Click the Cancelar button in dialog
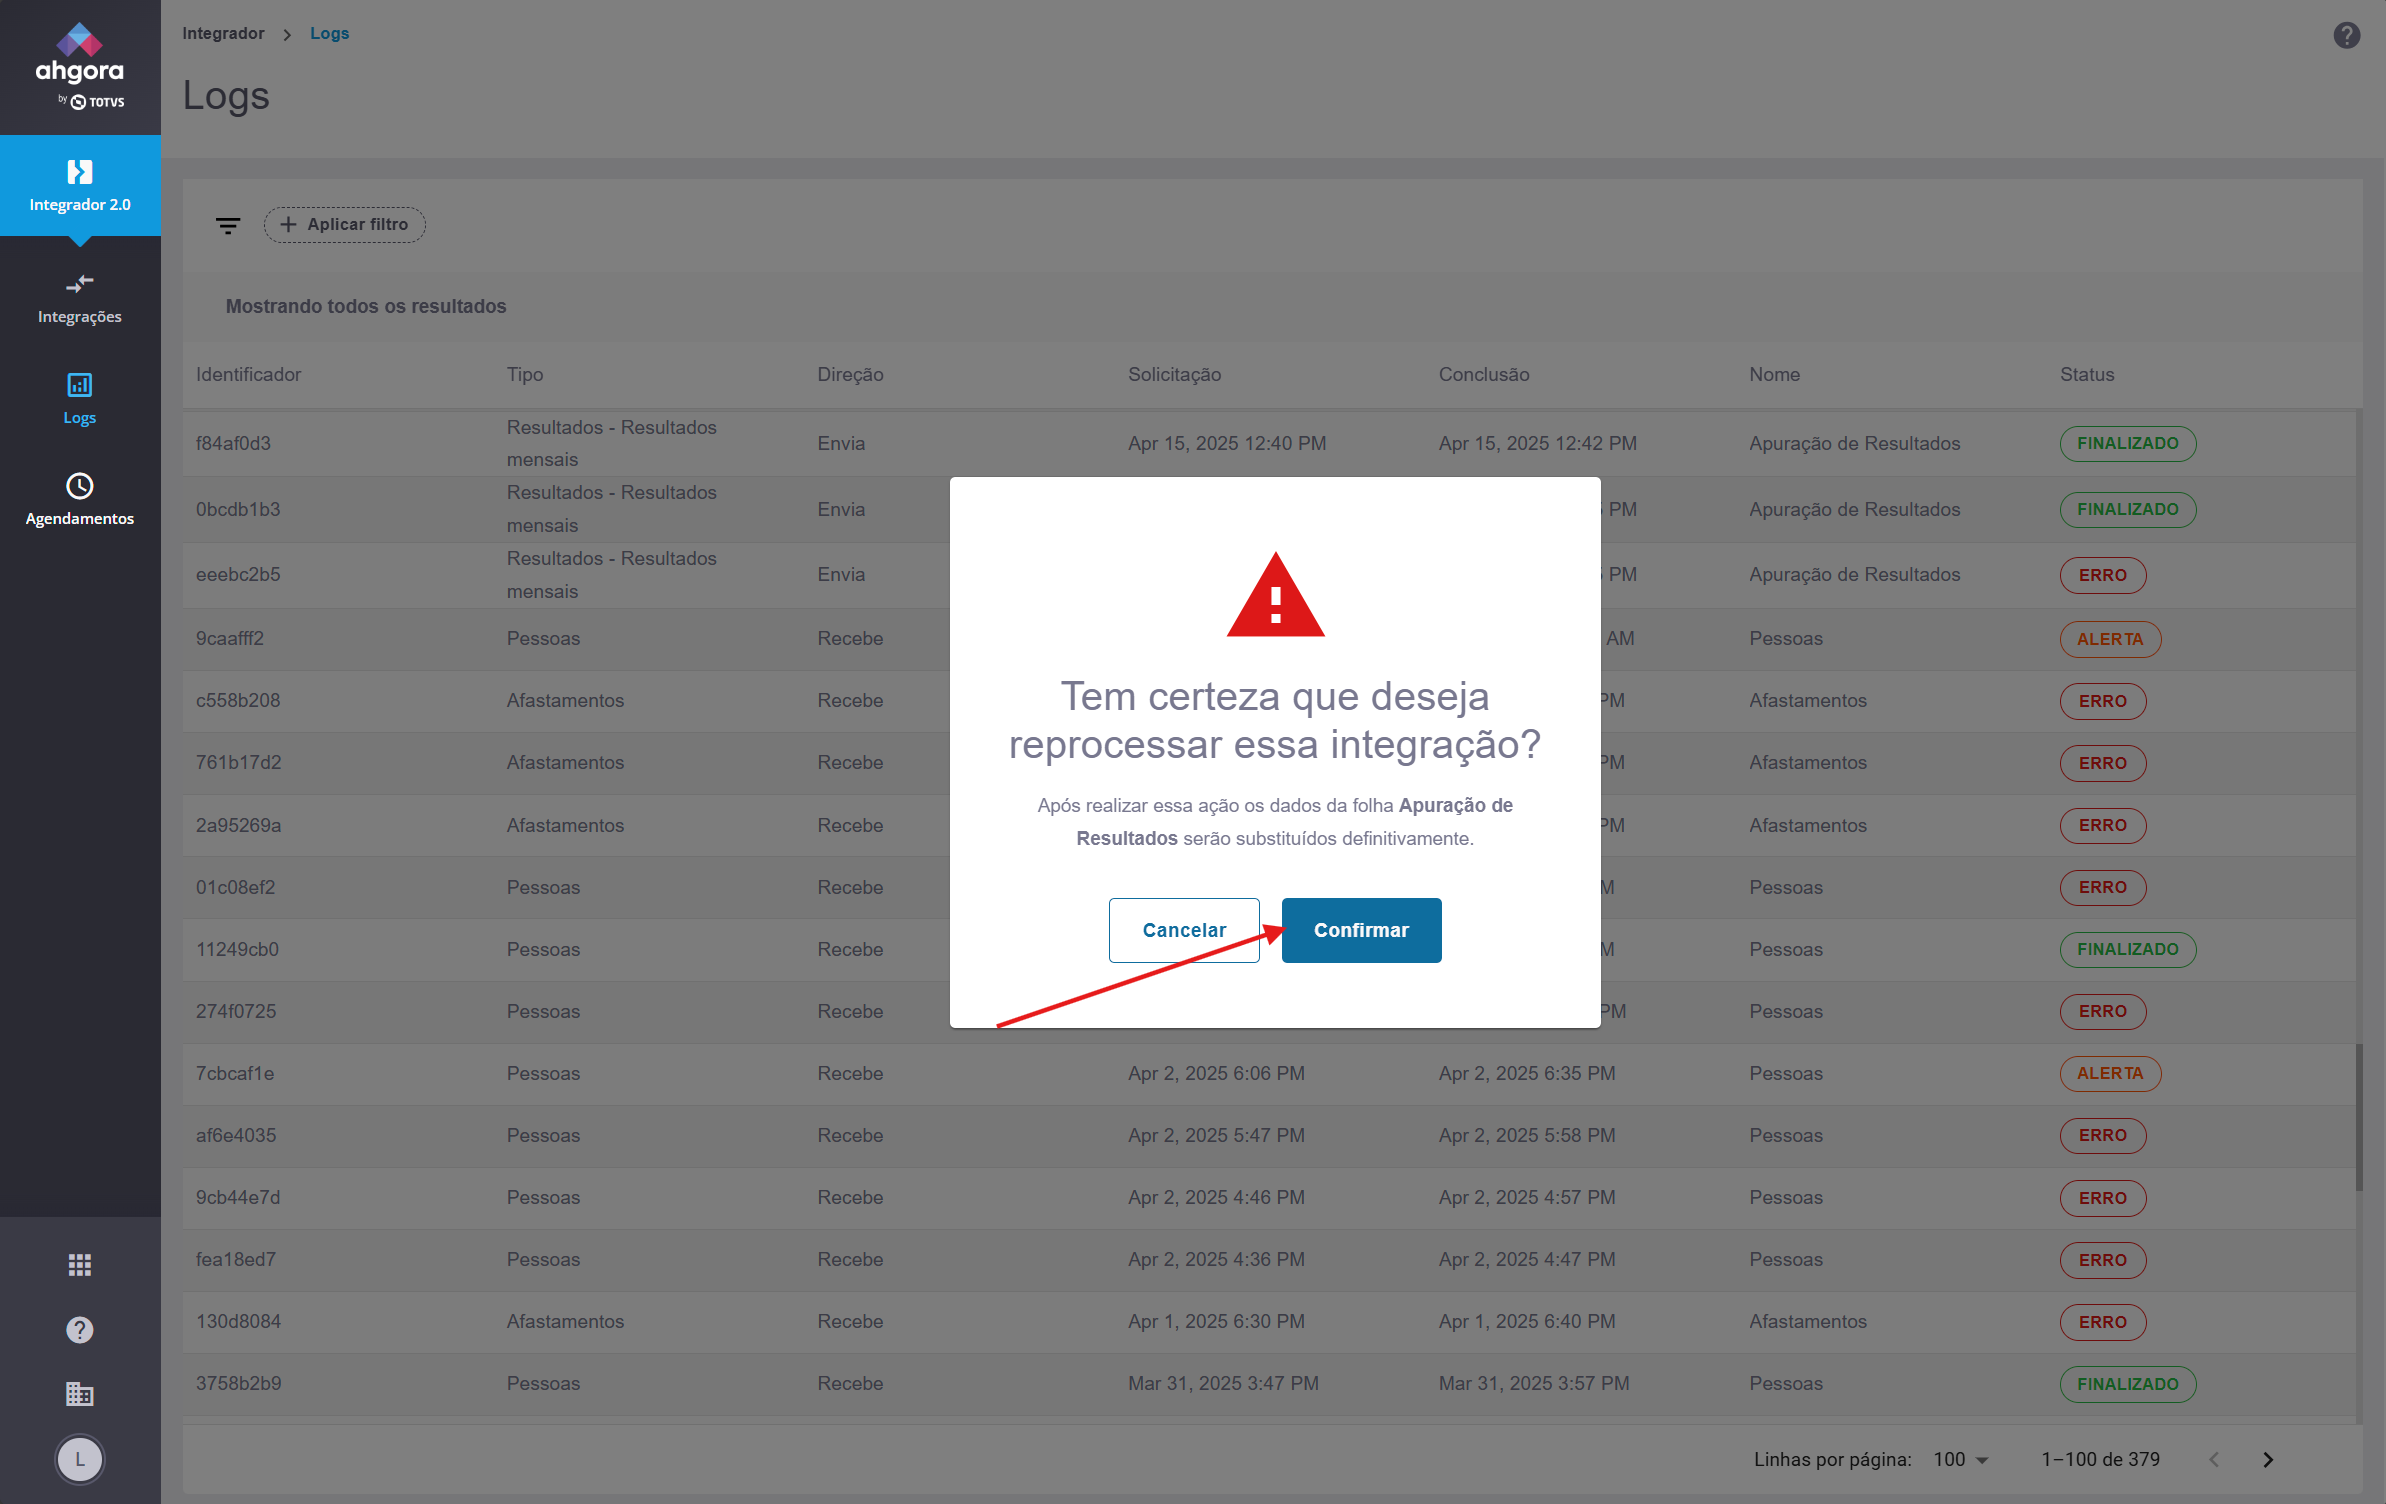Viewport: 2386px width, 1504px height. click(1183, 930)
